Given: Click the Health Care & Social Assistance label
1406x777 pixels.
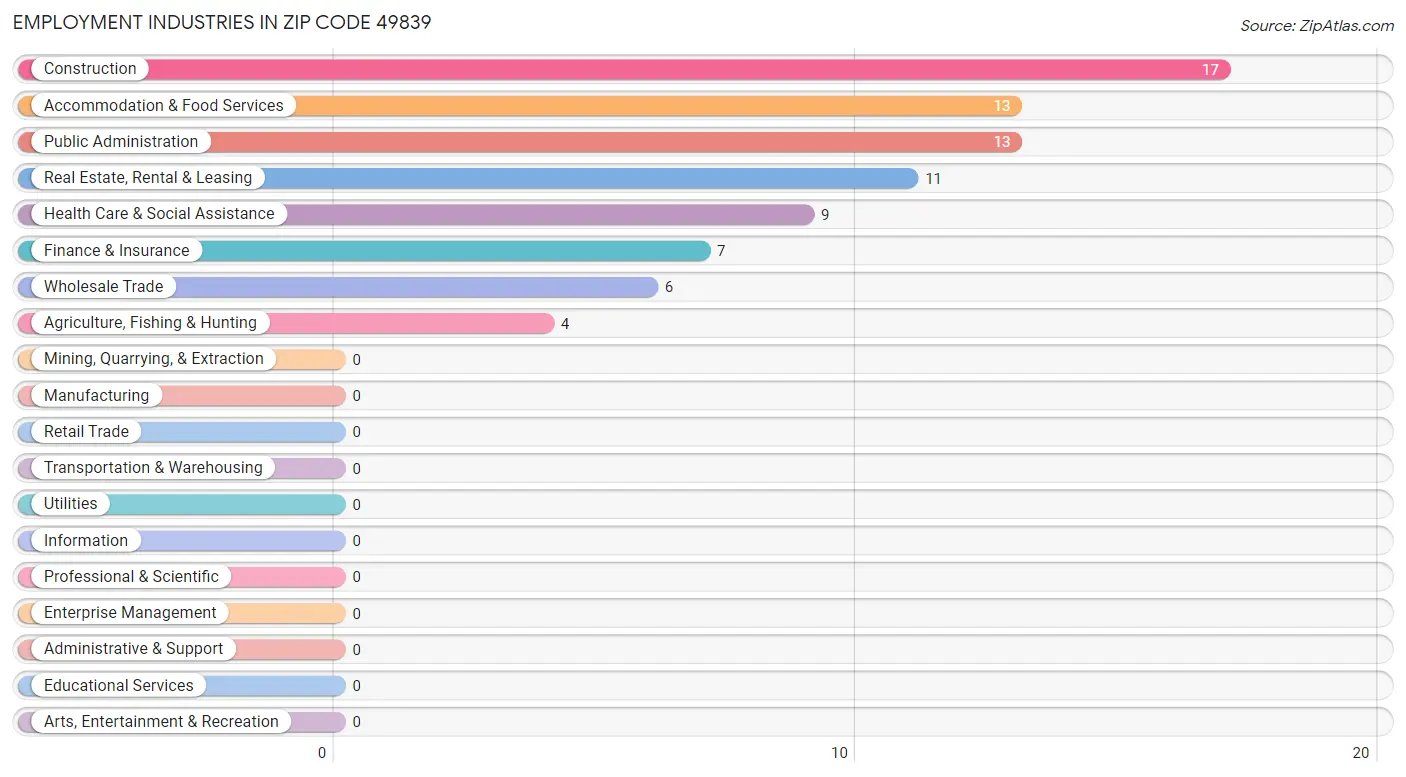Looking at the screenshot, I should click(159, 214).
